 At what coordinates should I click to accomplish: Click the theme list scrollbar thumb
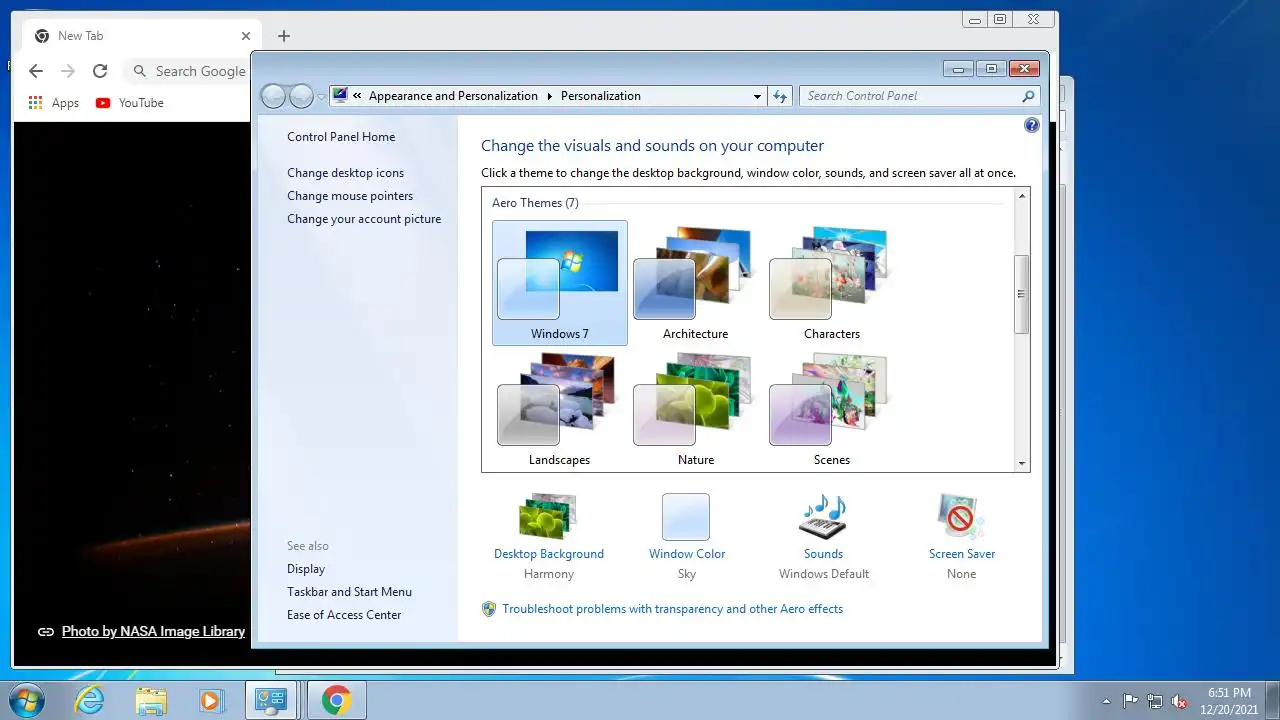click(1022, 294)
